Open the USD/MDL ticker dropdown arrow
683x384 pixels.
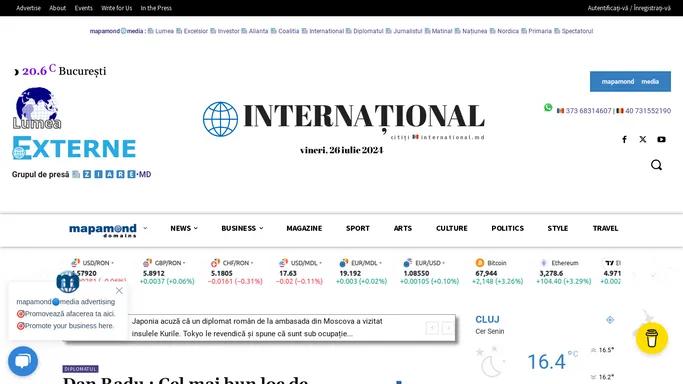click(321, 263)
